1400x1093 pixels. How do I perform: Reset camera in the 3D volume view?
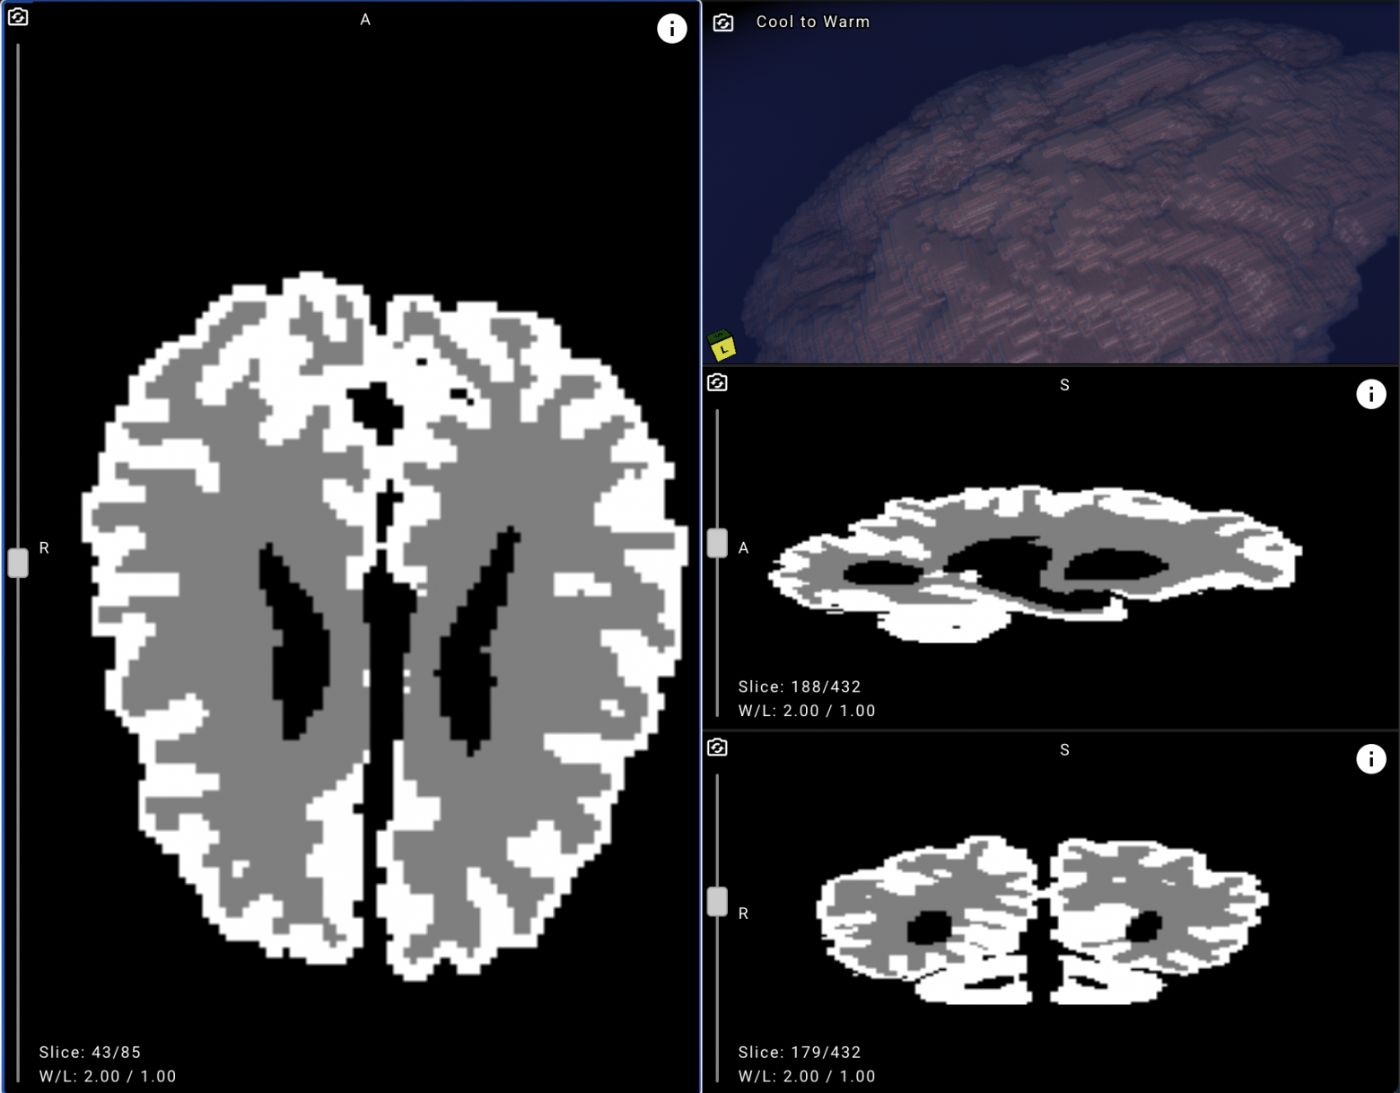[723, 22]
